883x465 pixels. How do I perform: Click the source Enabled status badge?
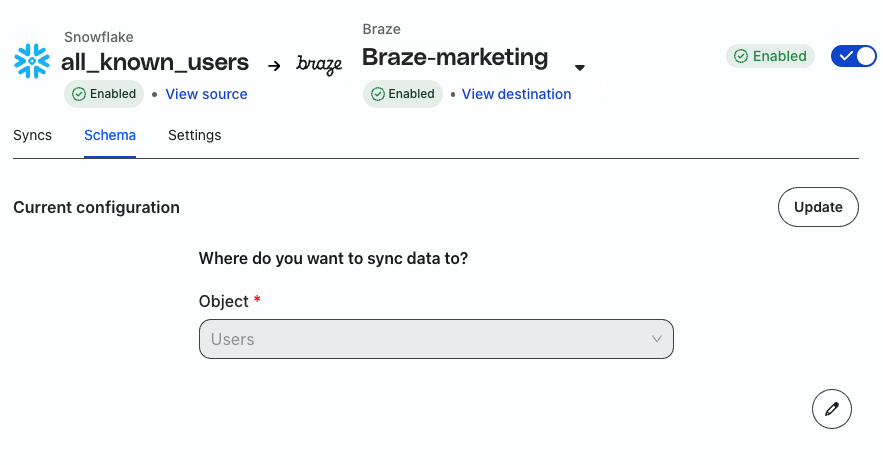click(x=104, y=94)
